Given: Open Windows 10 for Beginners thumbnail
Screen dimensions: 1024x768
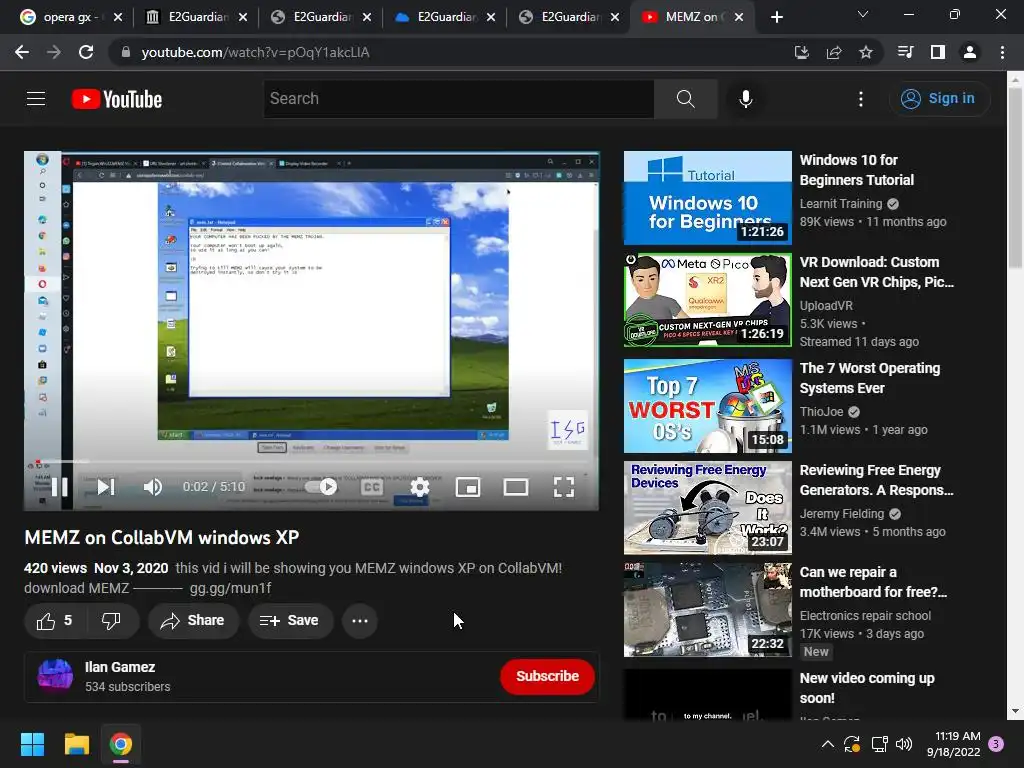Looking at the screenshot, I should coord(708,198).
